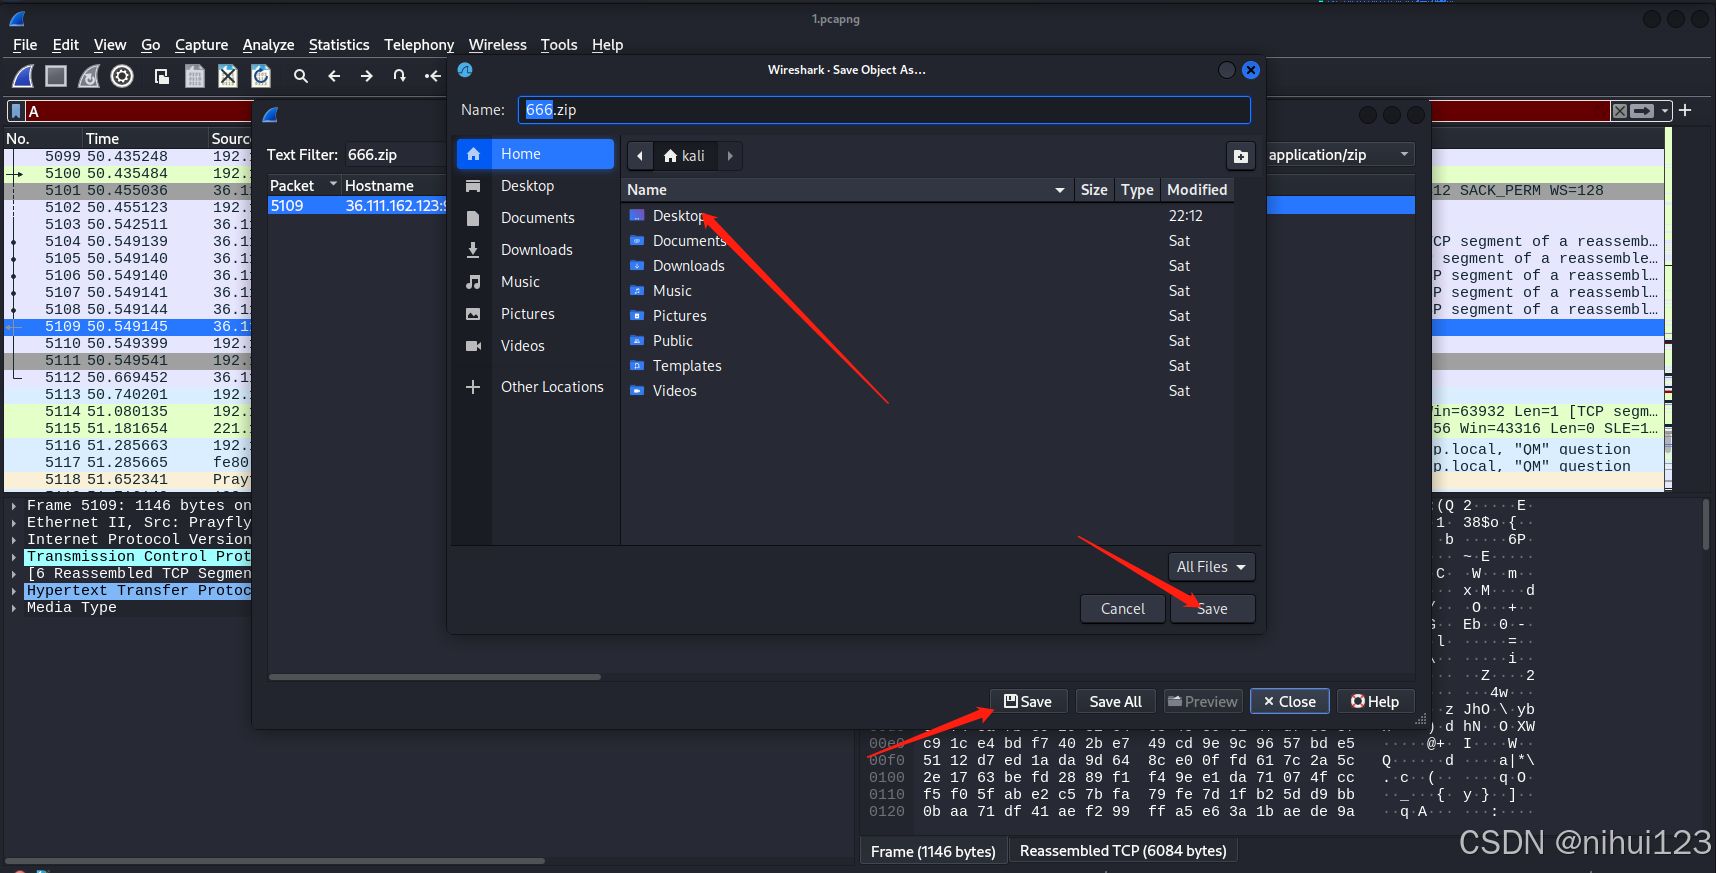Expand the Ethernet II tree node
This screenshot has width=1716, height=873.
point(14,523)
